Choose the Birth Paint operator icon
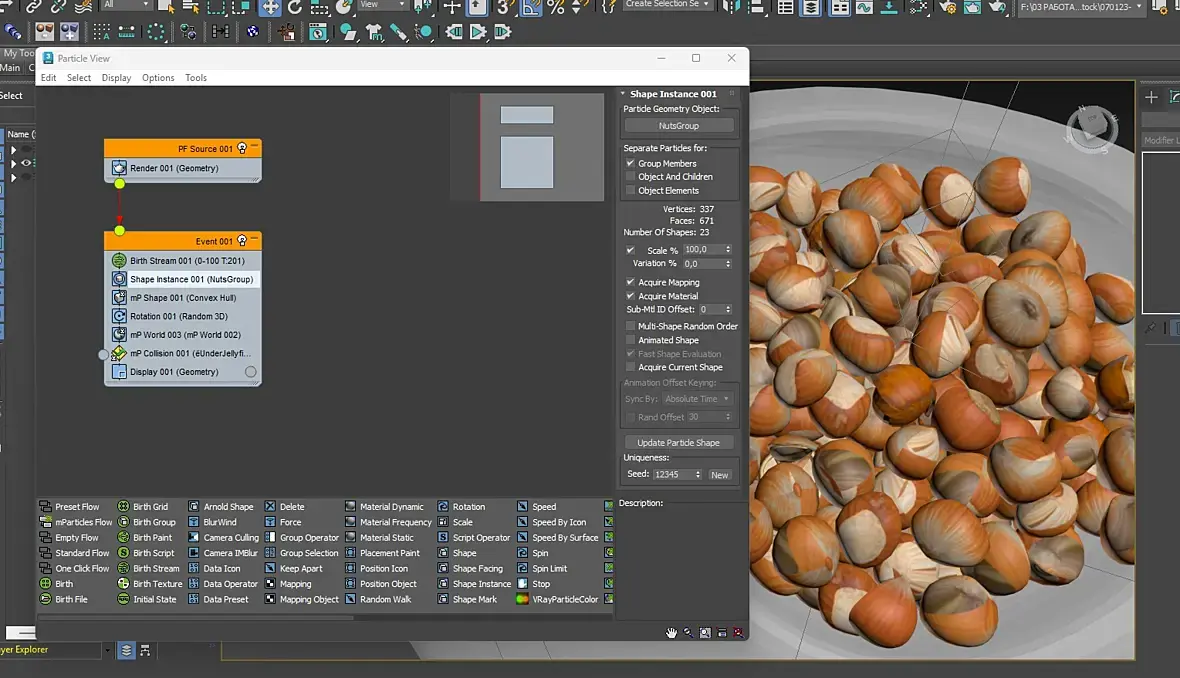This screenshot has height=678, width=1180. 124,538
